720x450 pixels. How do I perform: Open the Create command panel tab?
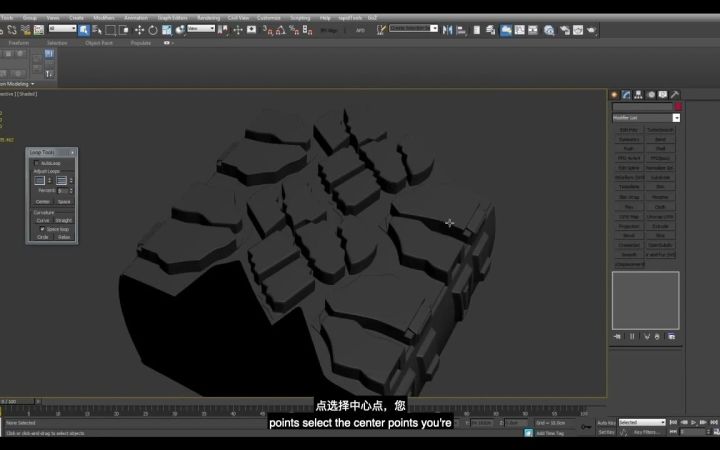[x=614, y=95]
